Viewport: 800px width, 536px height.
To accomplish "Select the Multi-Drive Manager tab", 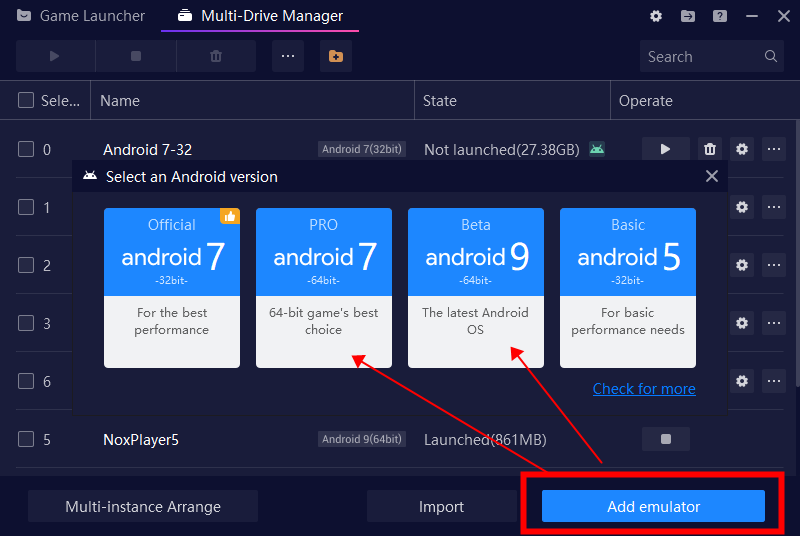I will coord(260,16).
